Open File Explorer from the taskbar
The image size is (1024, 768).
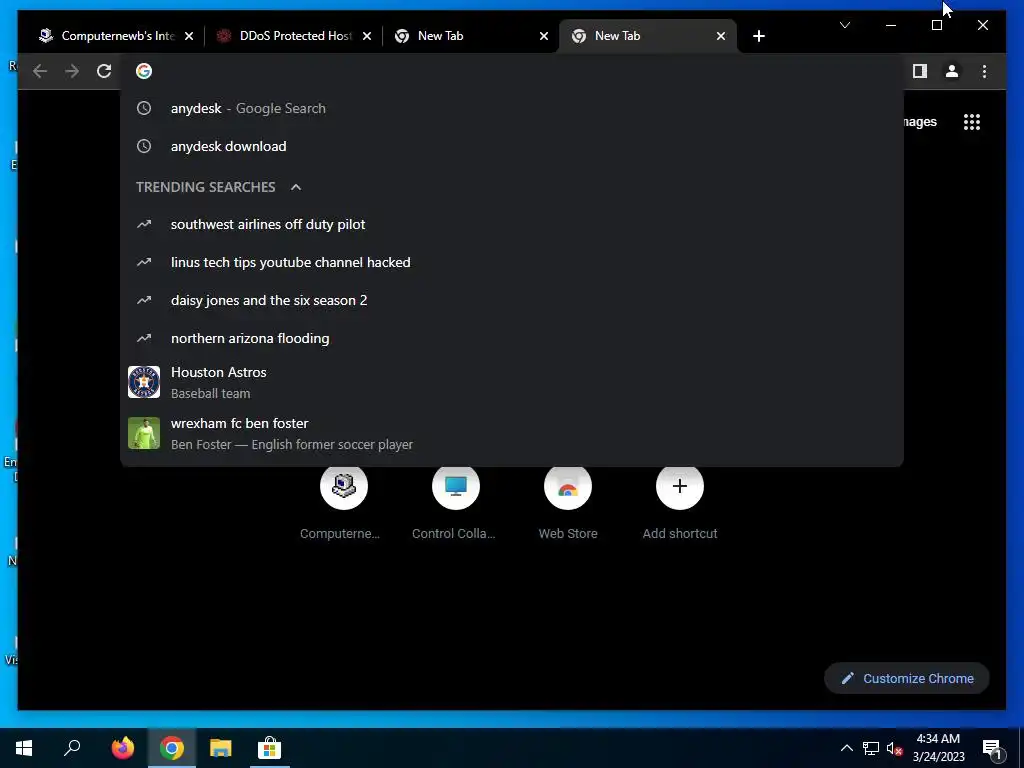[221, 748]
